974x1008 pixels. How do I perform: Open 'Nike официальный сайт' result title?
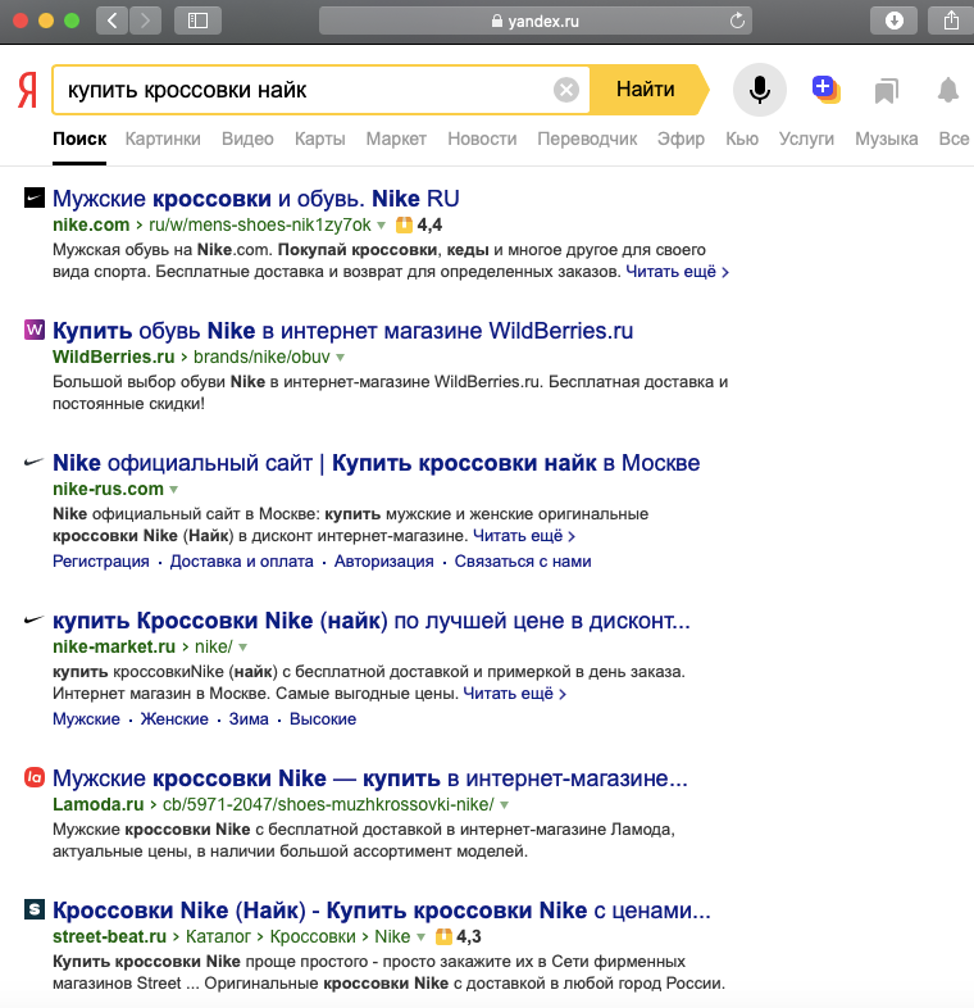pyautogui.click(x=376, y=463)
